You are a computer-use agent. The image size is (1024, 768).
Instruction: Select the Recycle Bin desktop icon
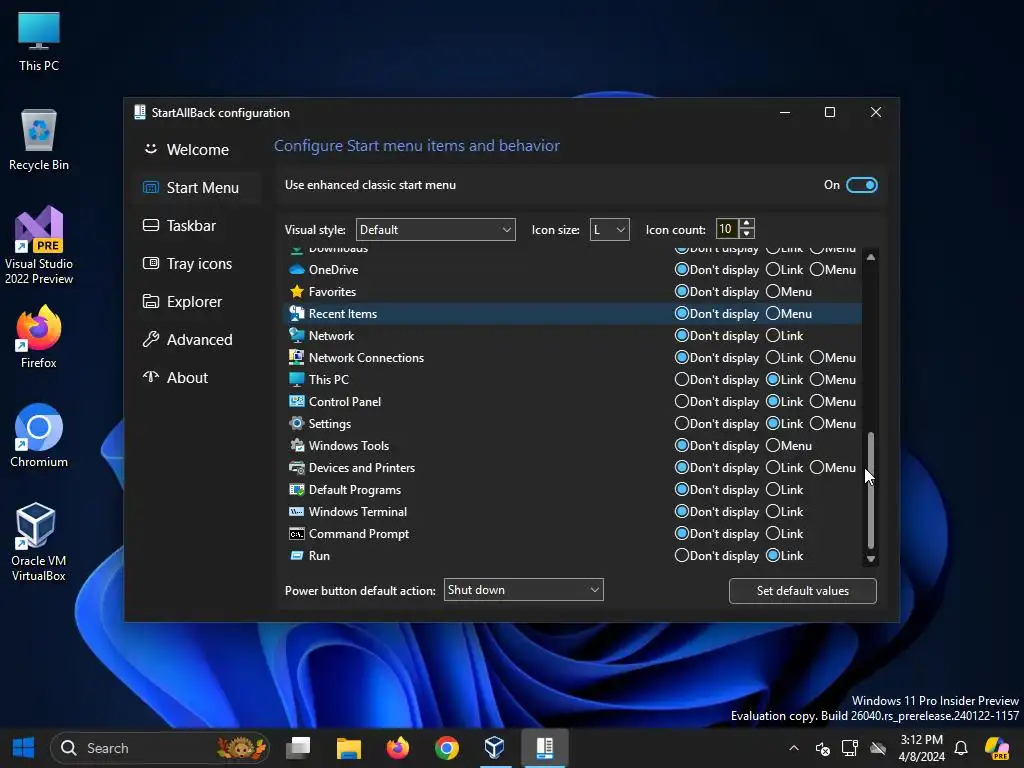[39, 140]
